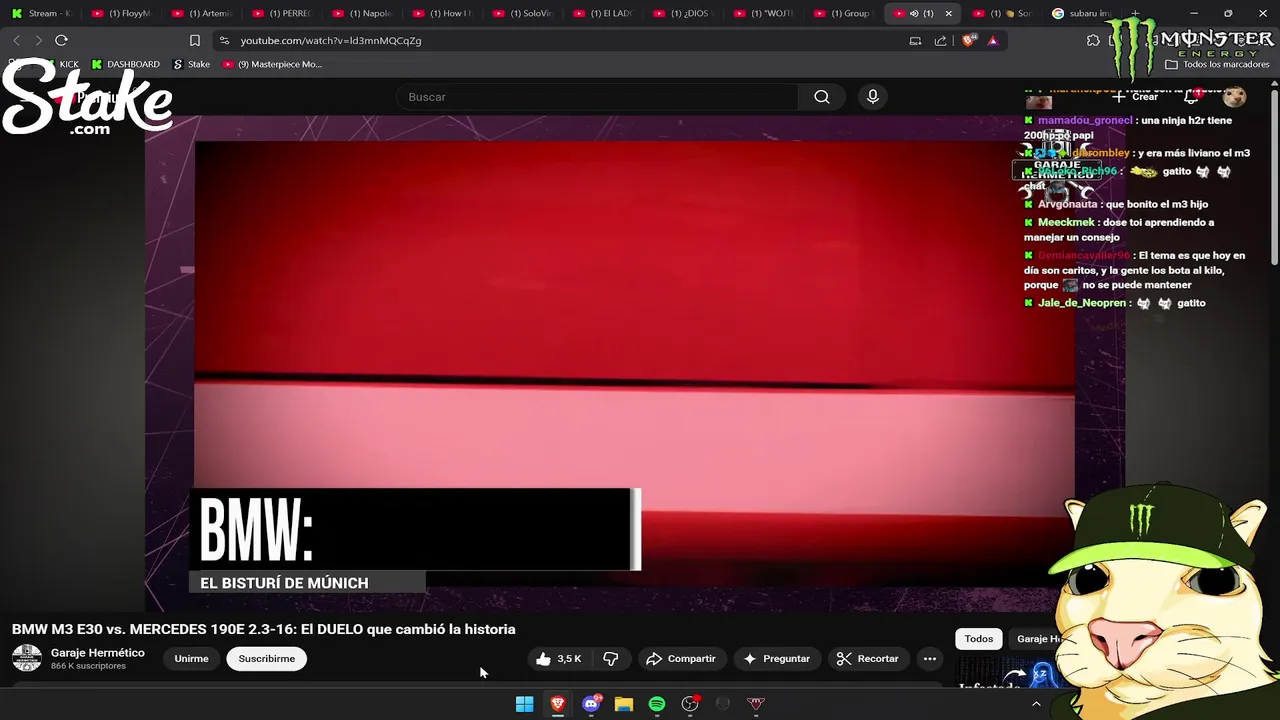Select the Garaje Hermético filter chip
The width and height of the screenshot is (1280, 720).
[1038, 639]
